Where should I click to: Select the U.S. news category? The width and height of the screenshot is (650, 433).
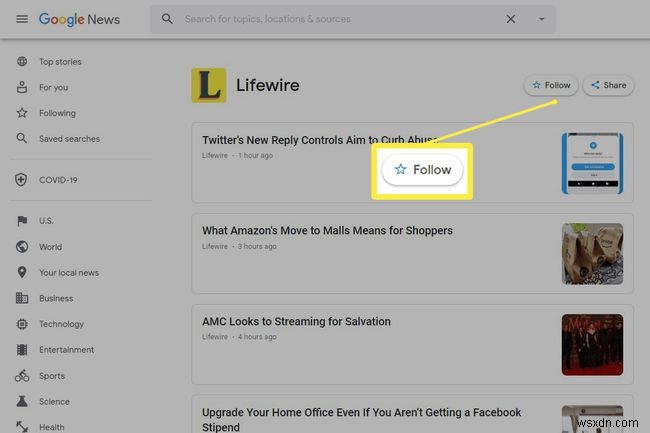(x=46, y=221)
